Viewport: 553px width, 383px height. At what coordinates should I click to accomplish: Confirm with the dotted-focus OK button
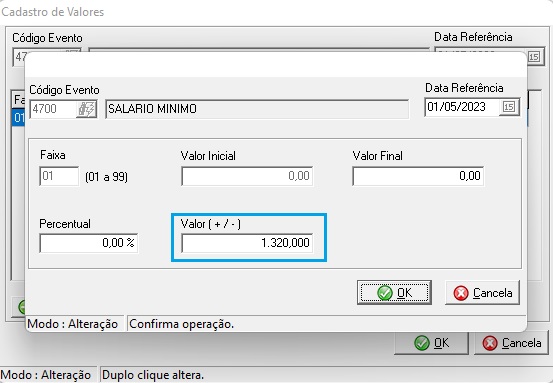tap(394, 292)
